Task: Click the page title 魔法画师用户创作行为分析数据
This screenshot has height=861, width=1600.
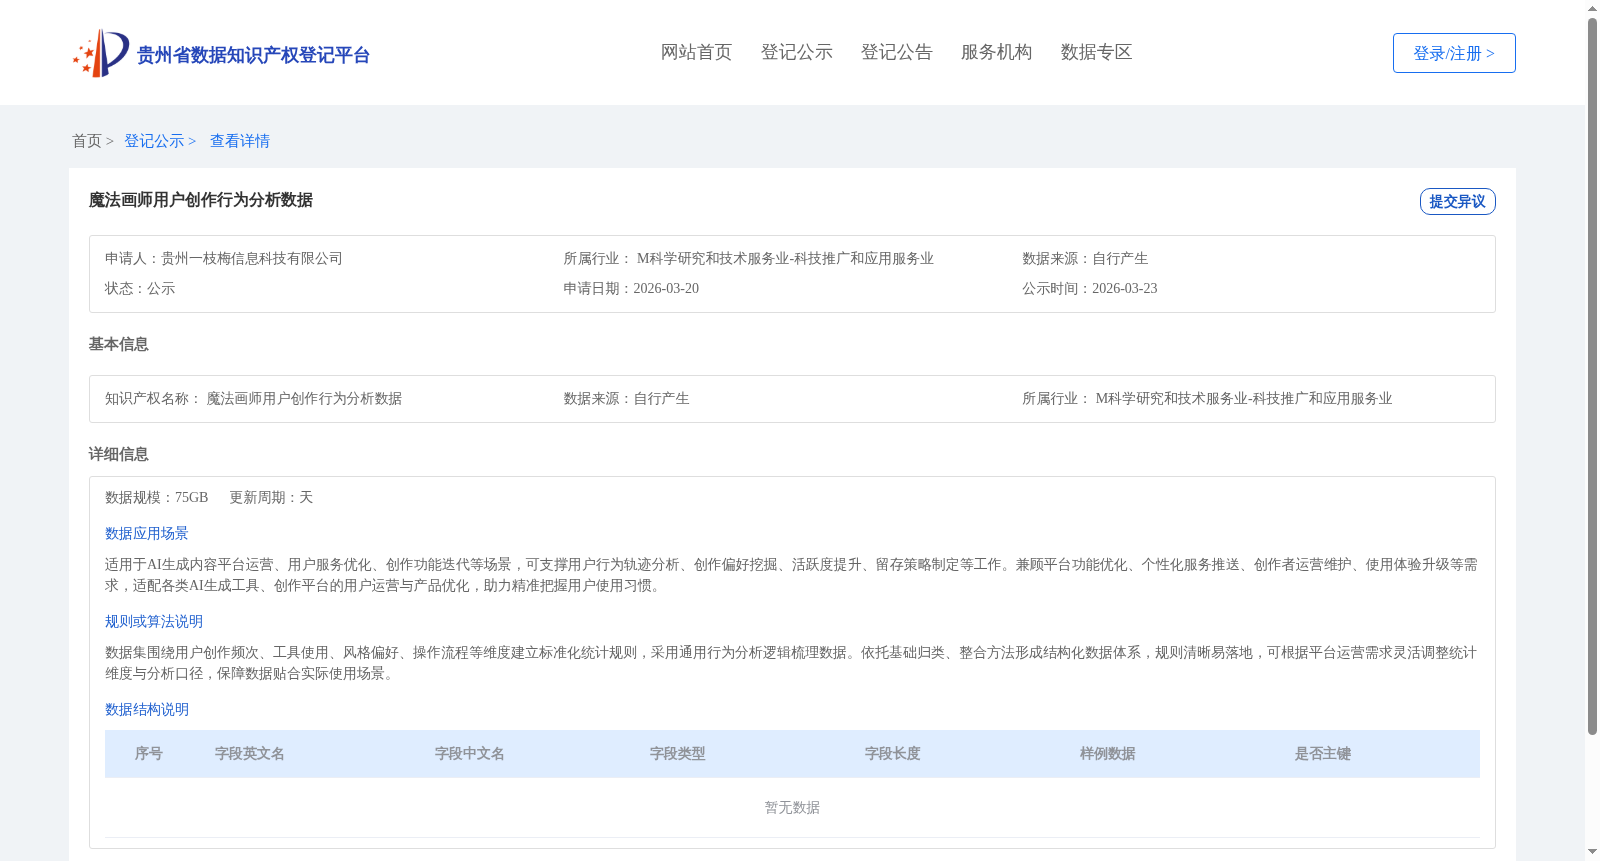Action: (201, 200)
